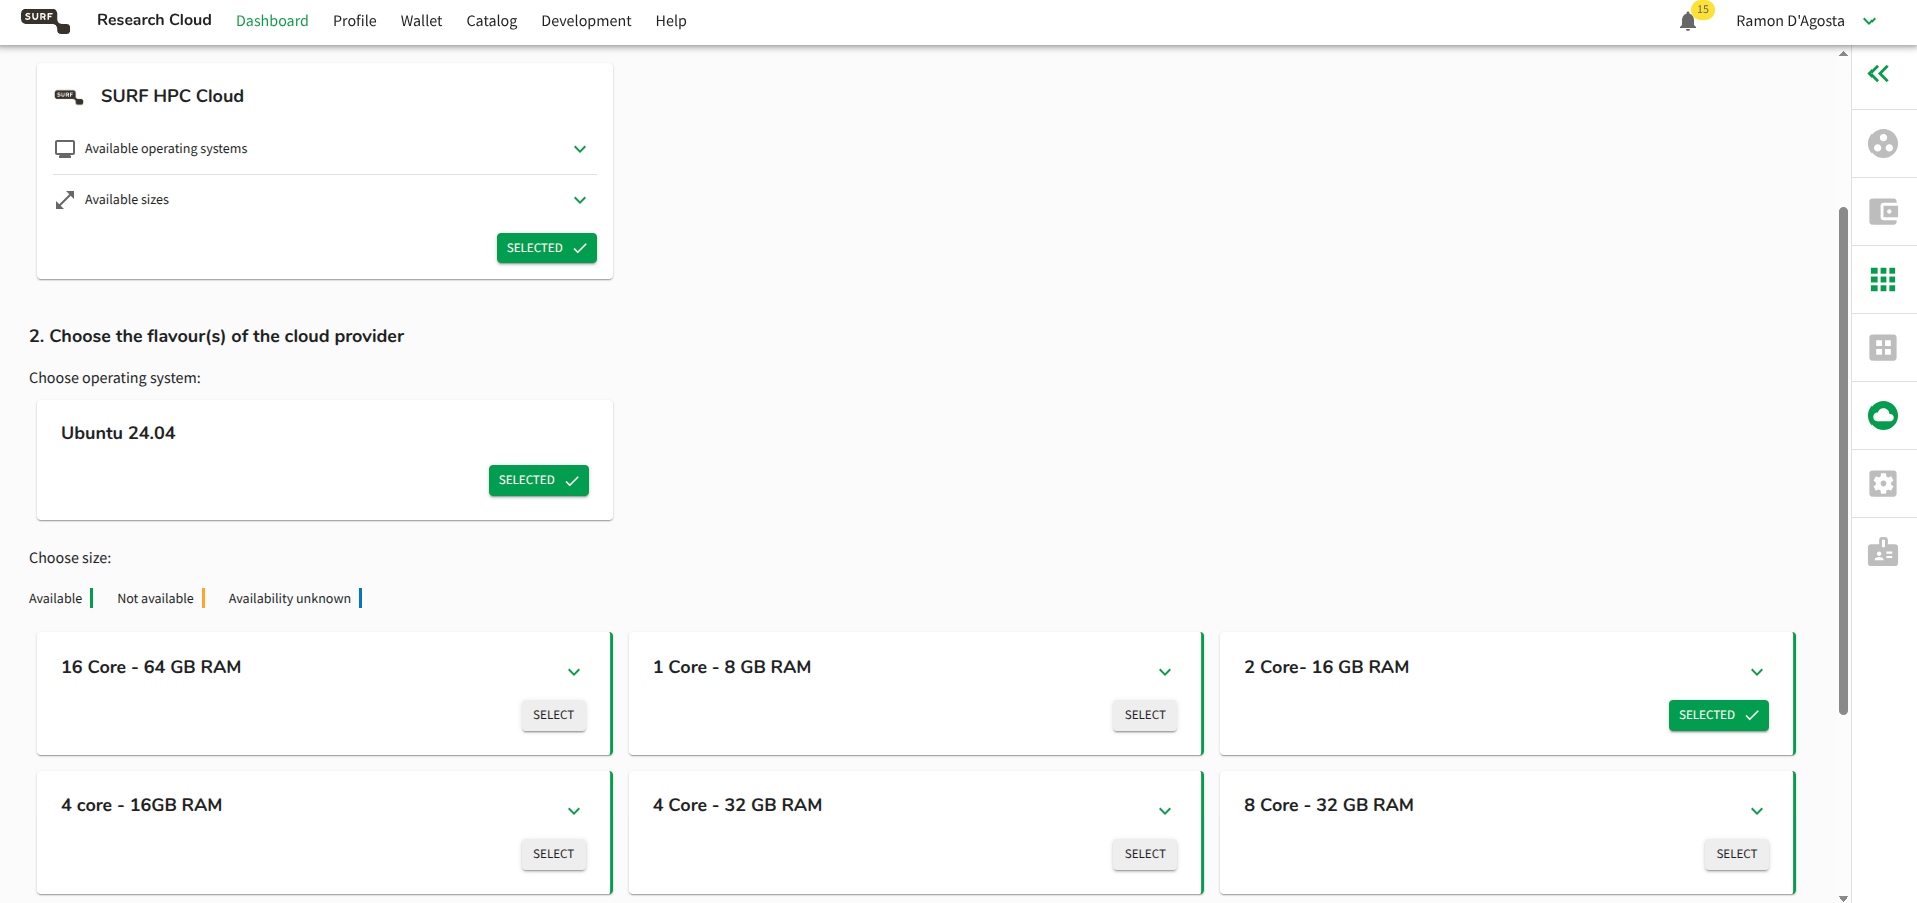Click the '4 core - 16GB RAM' title
The height and width of the screenshot is (903, 1917).
pyautogui.click(x=141, y=805)
